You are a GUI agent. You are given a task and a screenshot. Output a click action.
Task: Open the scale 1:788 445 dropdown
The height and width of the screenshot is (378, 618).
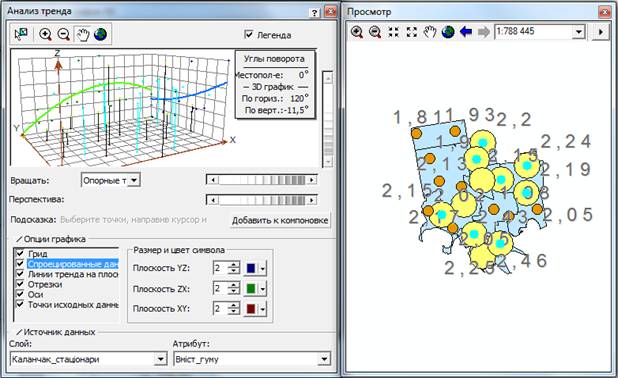[578, 32]
